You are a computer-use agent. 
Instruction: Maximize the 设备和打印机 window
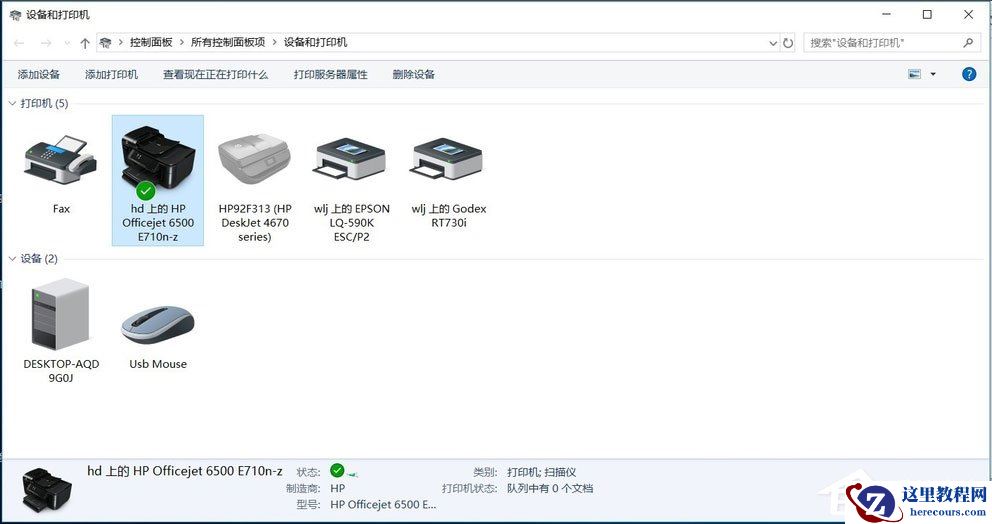[927, 14]
